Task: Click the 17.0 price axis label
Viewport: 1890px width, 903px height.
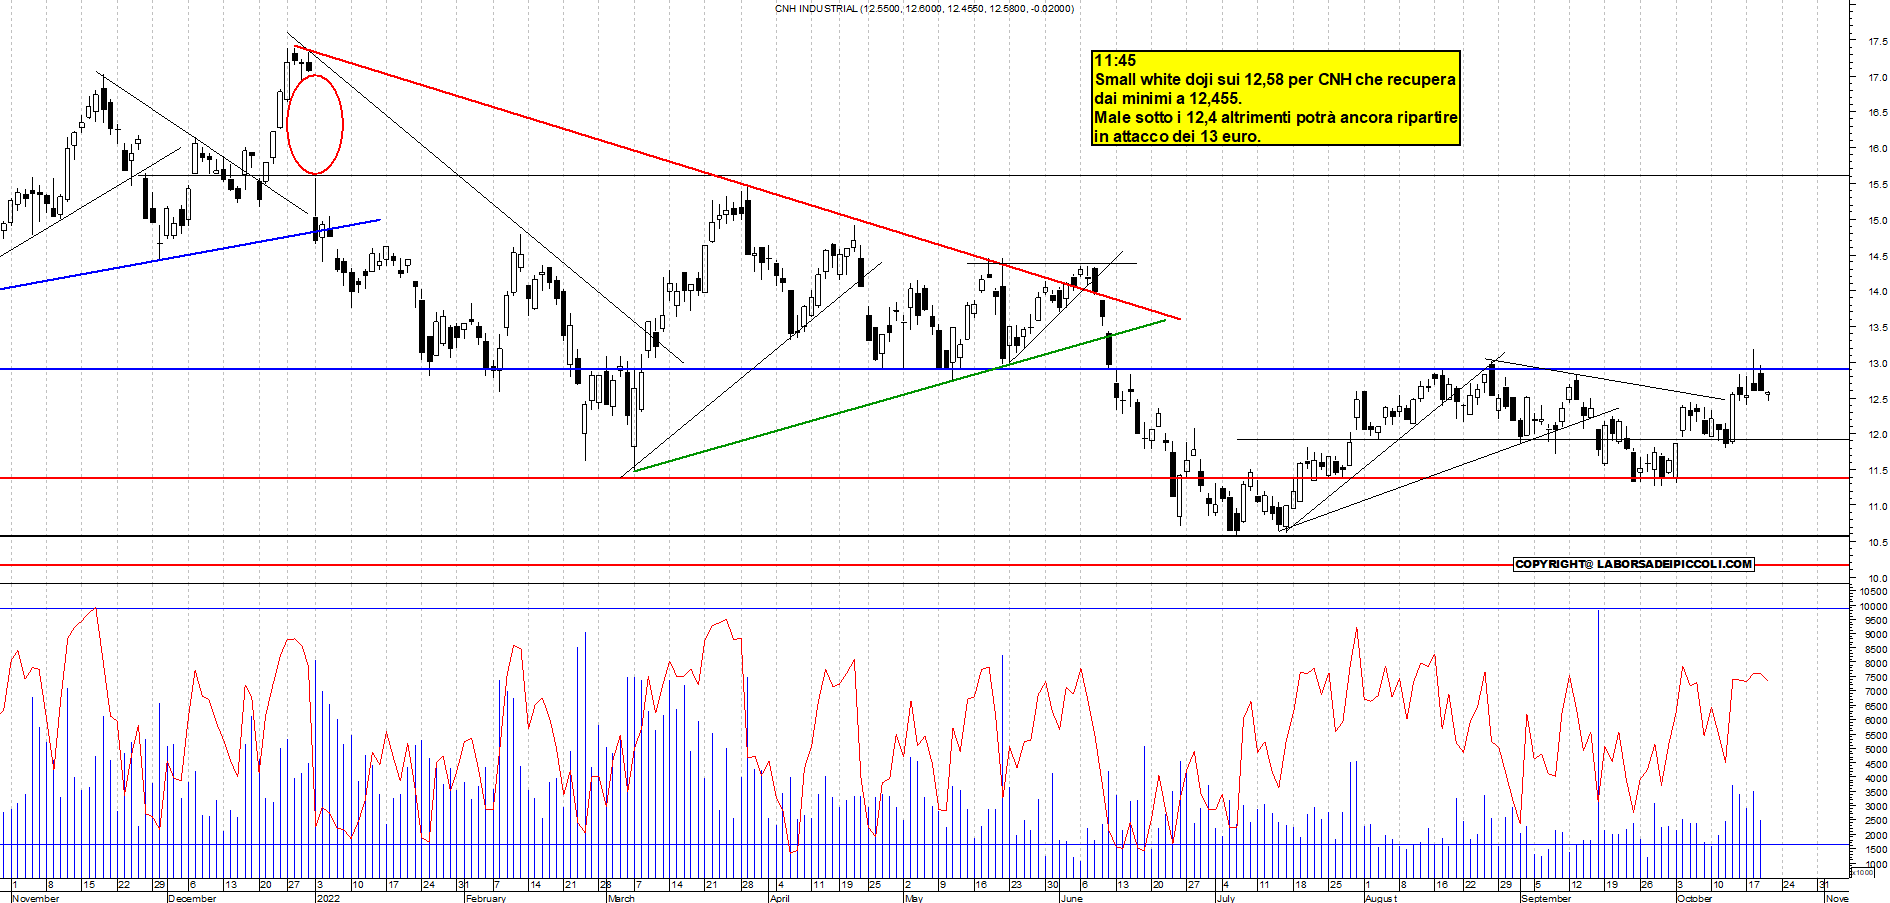Action: [1877, 77]
